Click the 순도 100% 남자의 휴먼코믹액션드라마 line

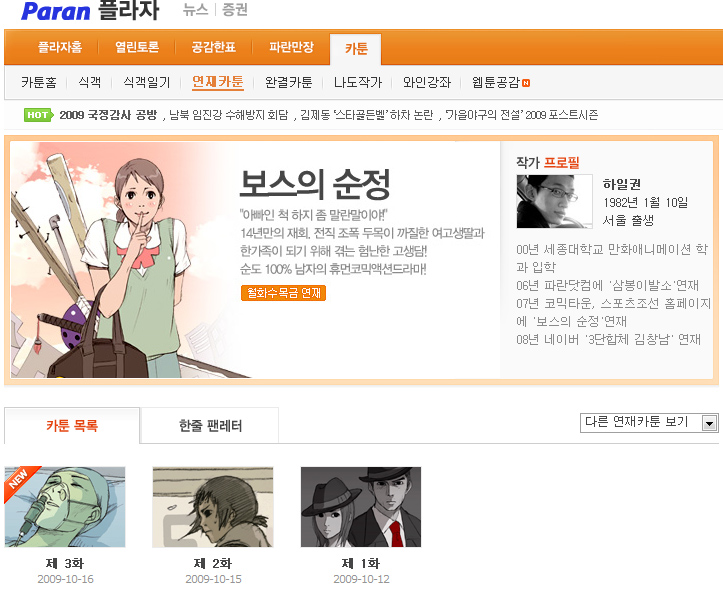point(333,269)
